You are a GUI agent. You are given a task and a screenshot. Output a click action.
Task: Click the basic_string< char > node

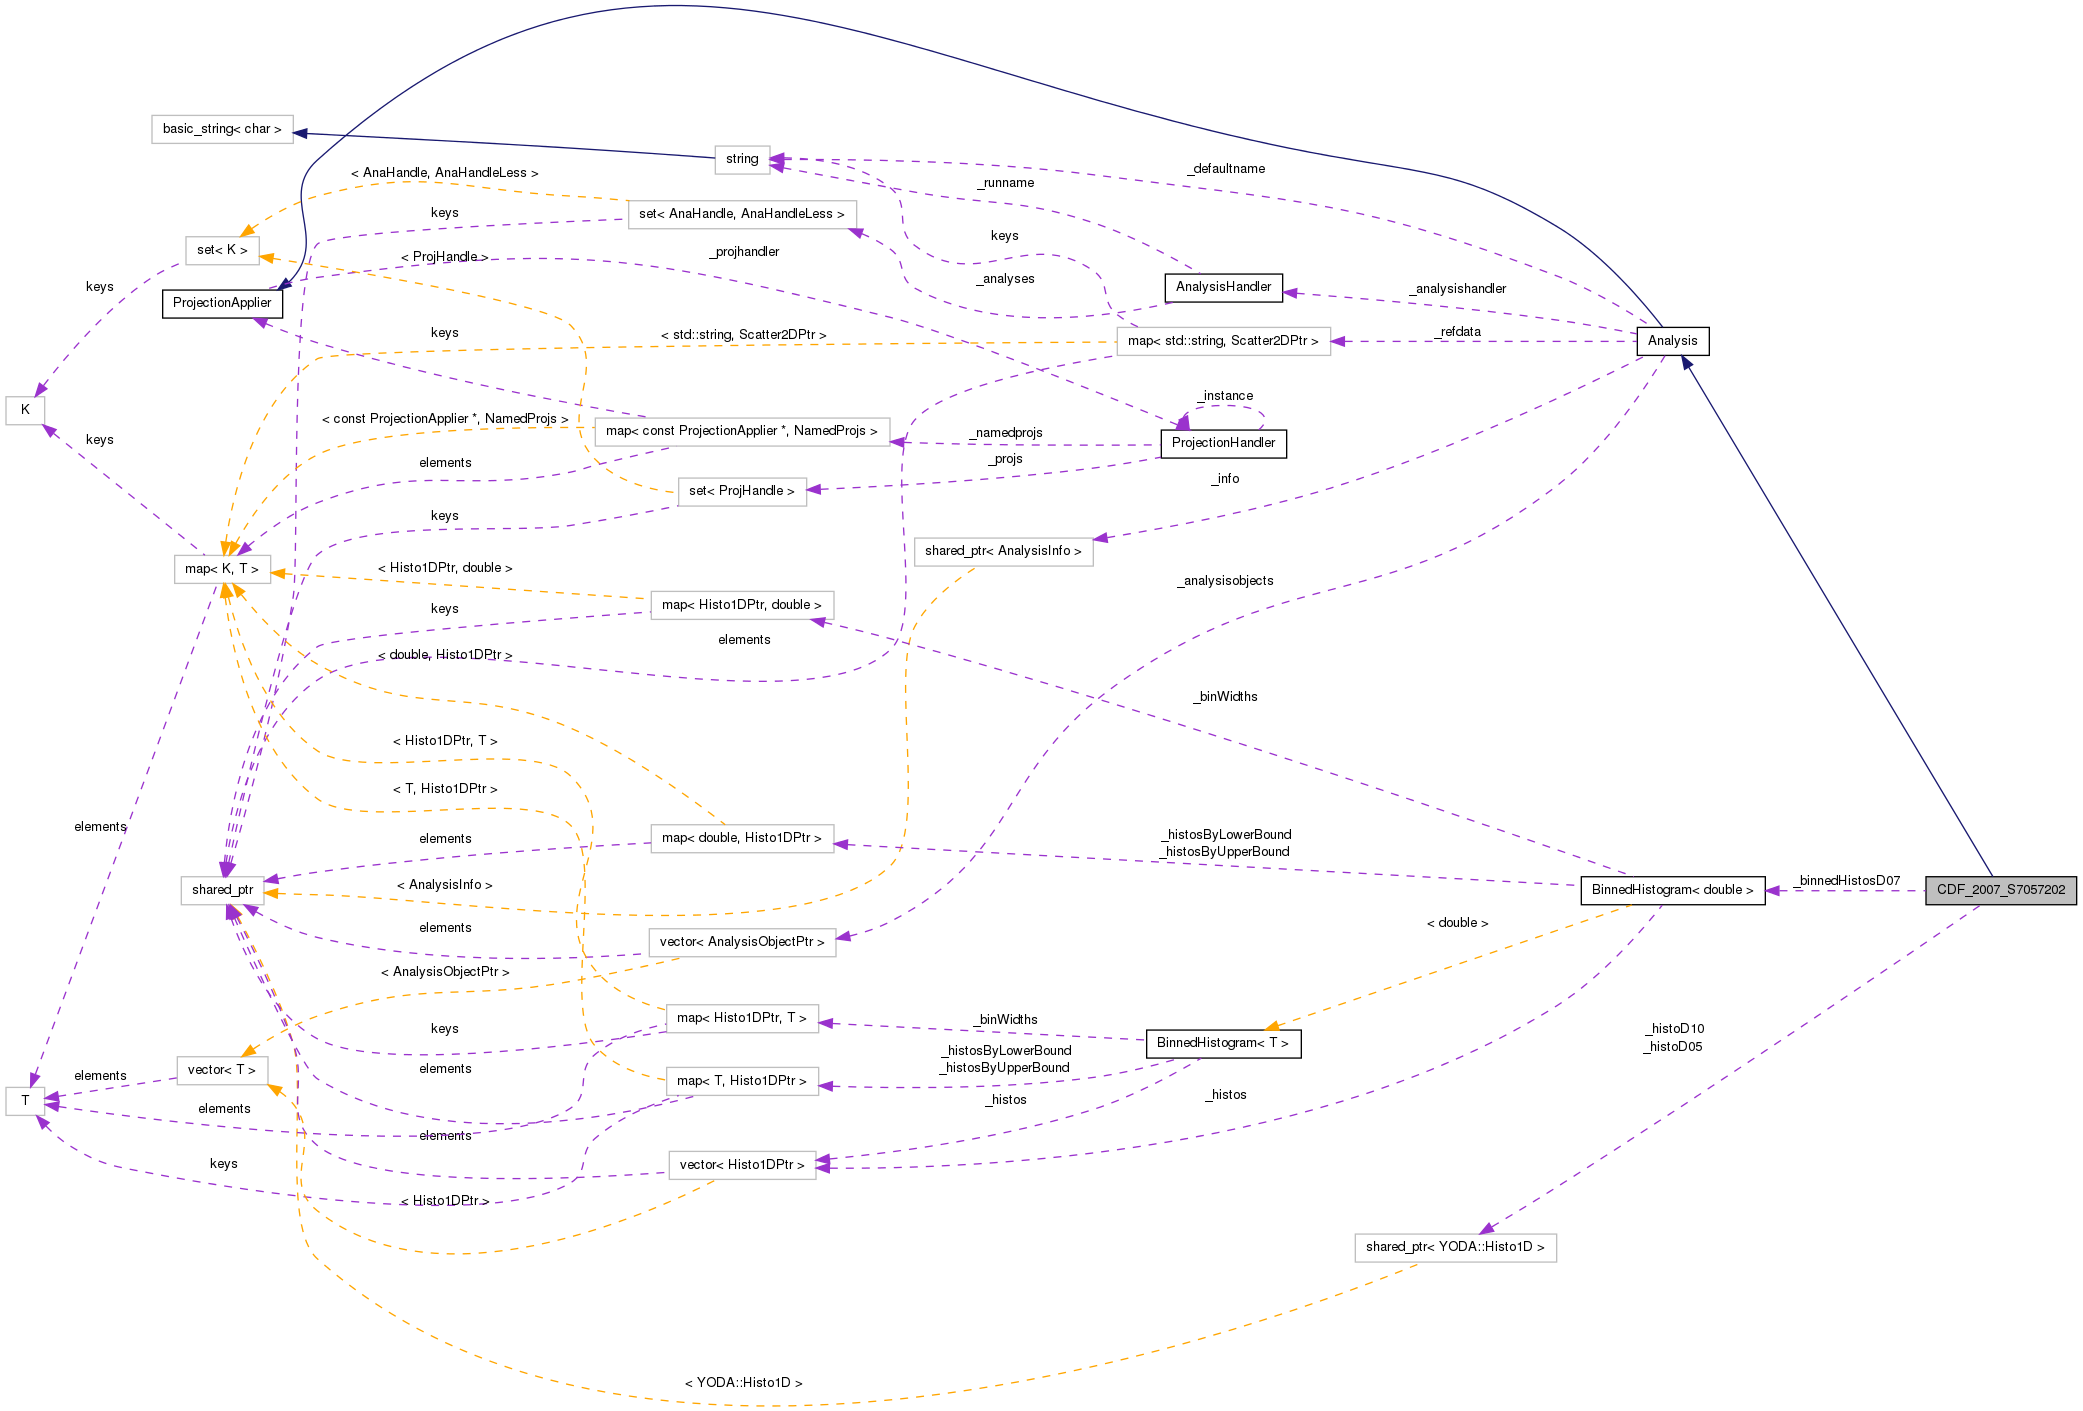(222, 129)
